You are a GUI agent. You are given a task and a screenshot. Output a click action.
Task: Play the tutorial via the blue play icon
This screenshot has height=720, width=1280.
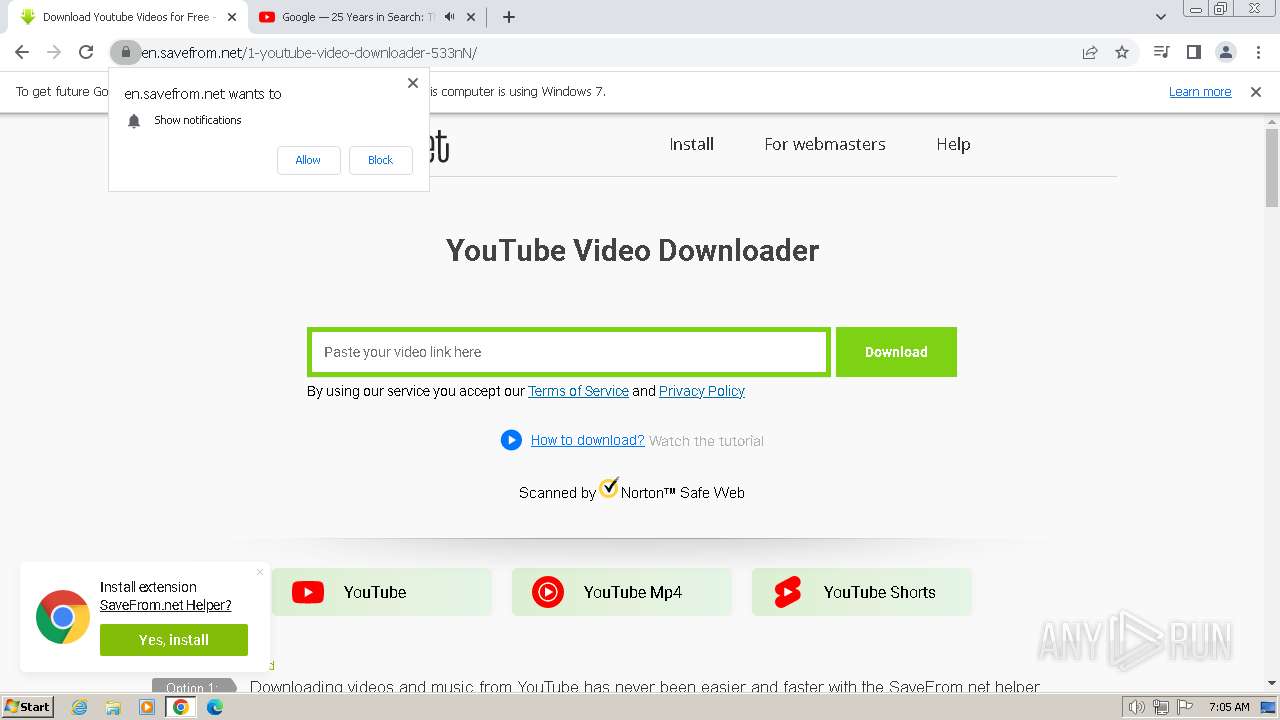point(511,440)
